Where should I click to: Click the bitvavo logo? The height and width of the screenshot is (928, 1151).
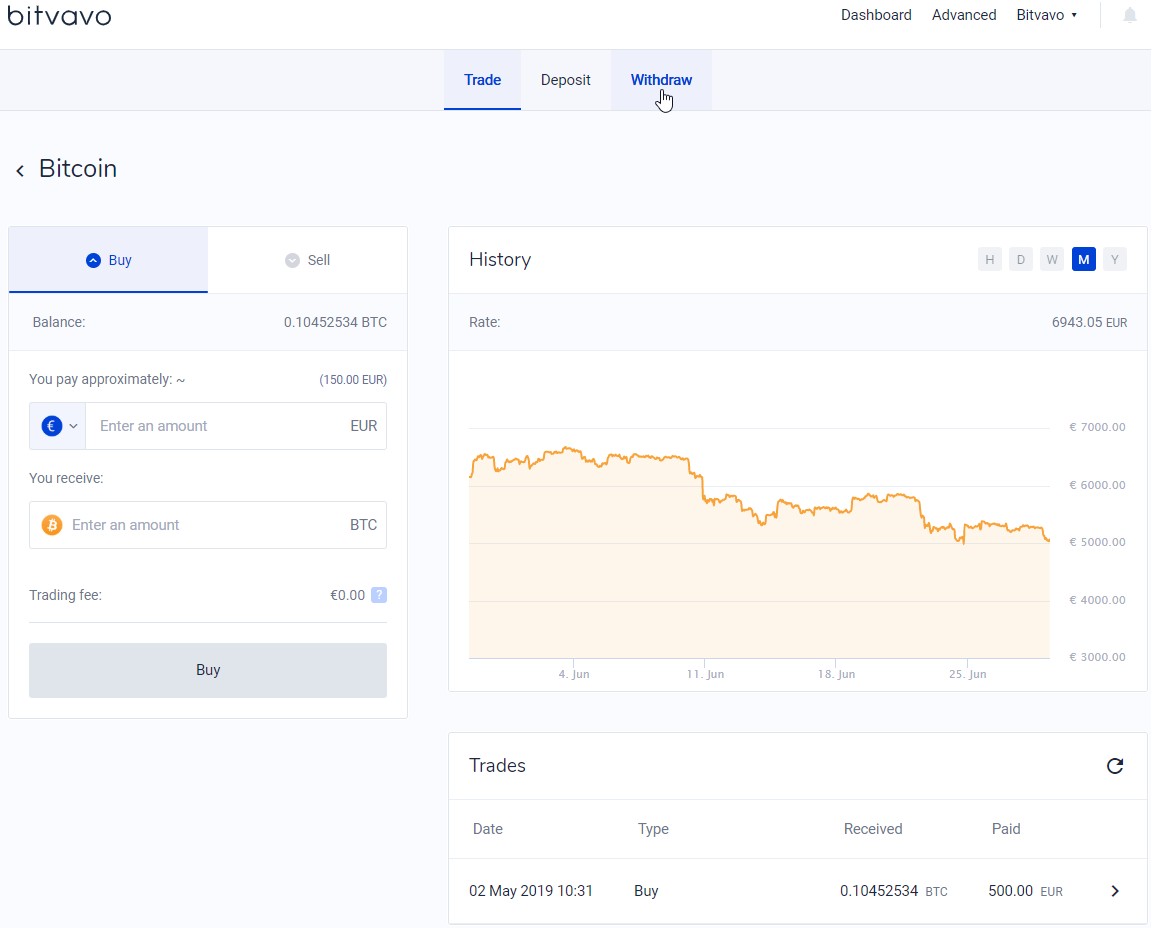tap(59, 15)
